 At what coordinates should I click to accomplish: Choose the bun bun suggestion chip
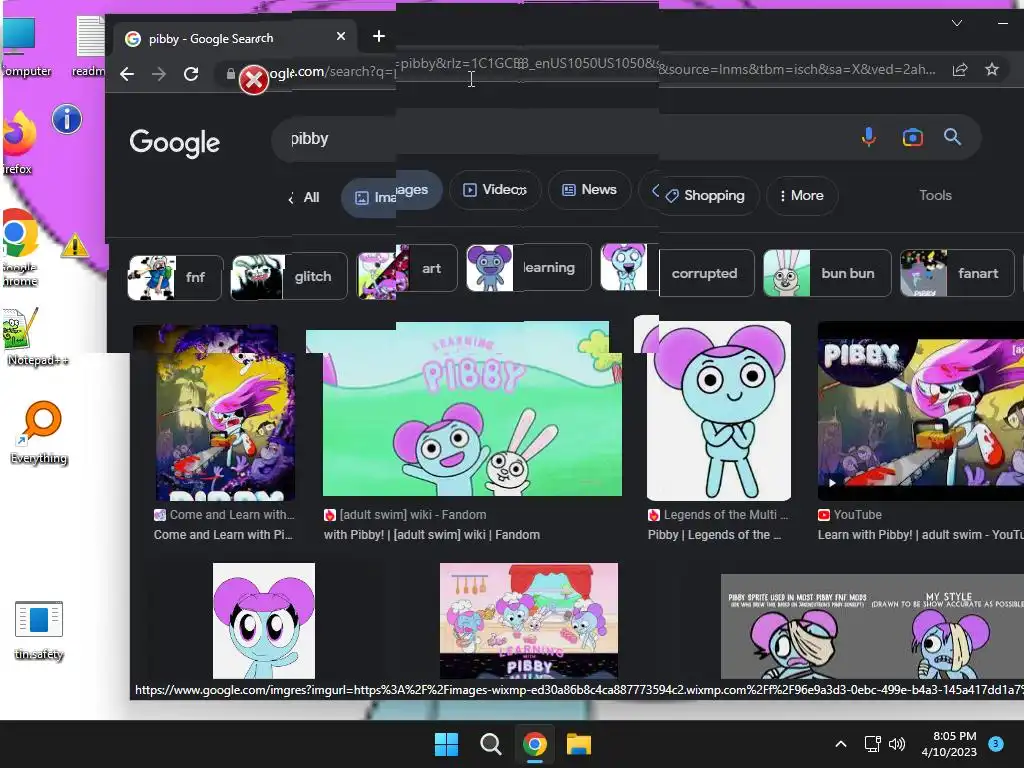(x=827, y=273)
